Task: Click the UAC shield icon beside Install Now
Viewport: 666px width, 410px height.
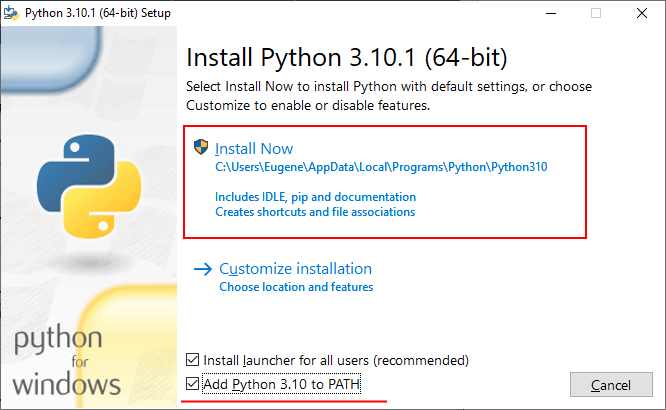Action: pos(202,148)
